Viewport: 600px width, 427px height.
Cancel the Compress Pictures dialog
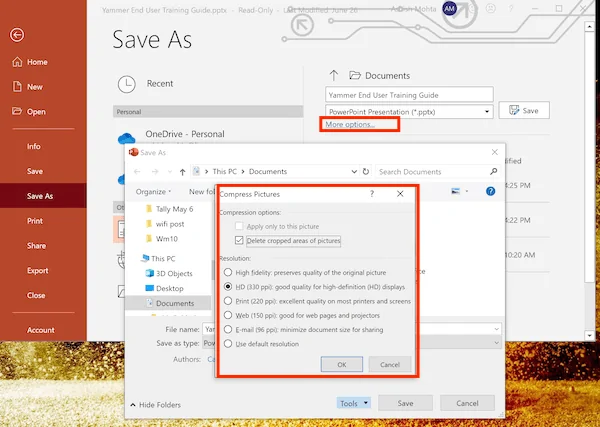click(x=390, y=364)
